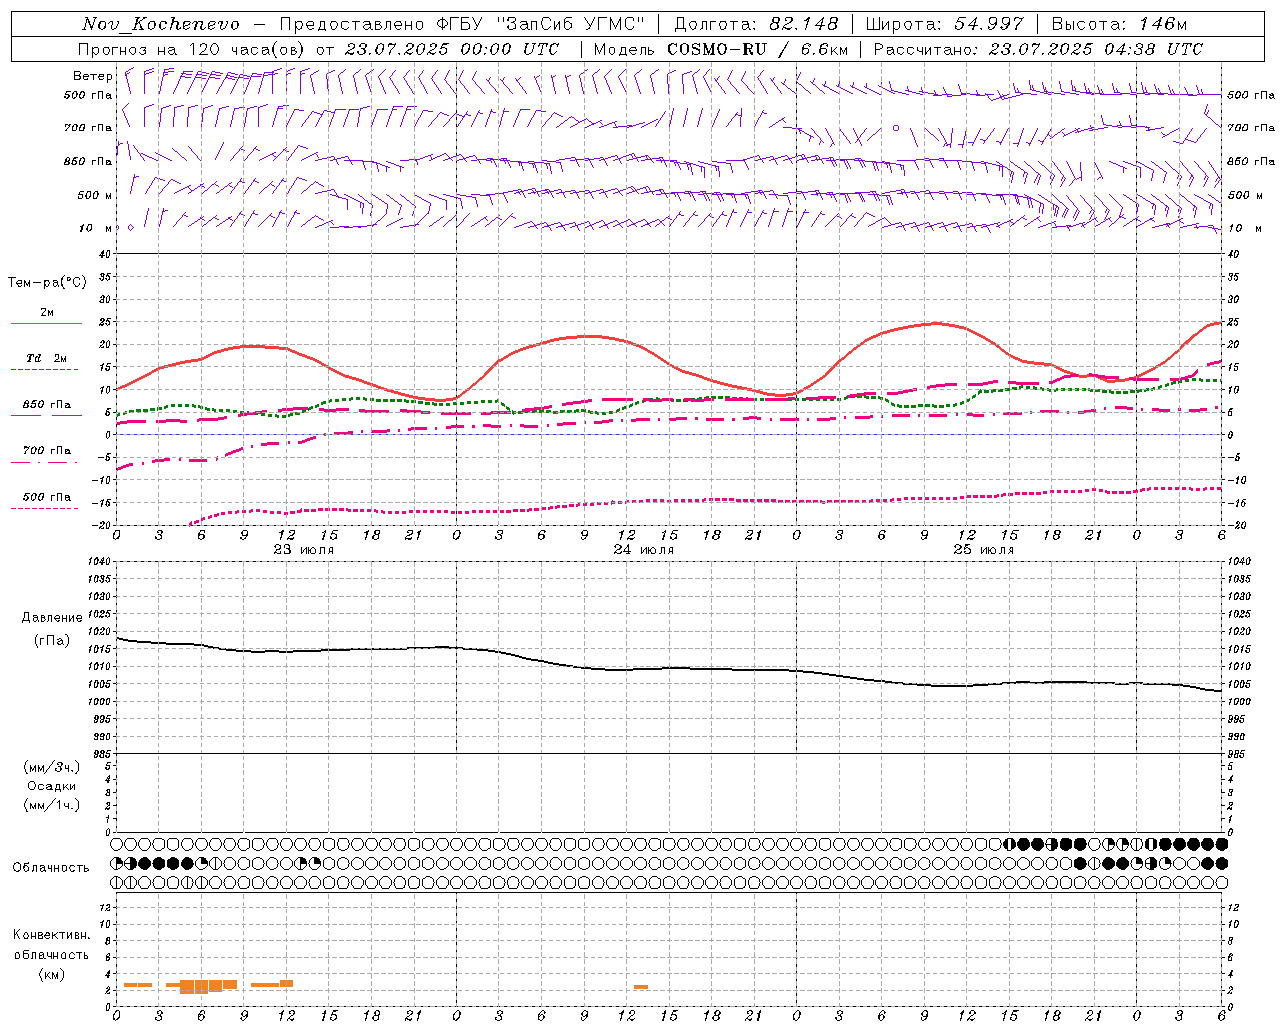Screen dimensions: 1280x1024
Task: Click the '(мм/3ч.)' precipitation unit label
Action: pos(51,767)
